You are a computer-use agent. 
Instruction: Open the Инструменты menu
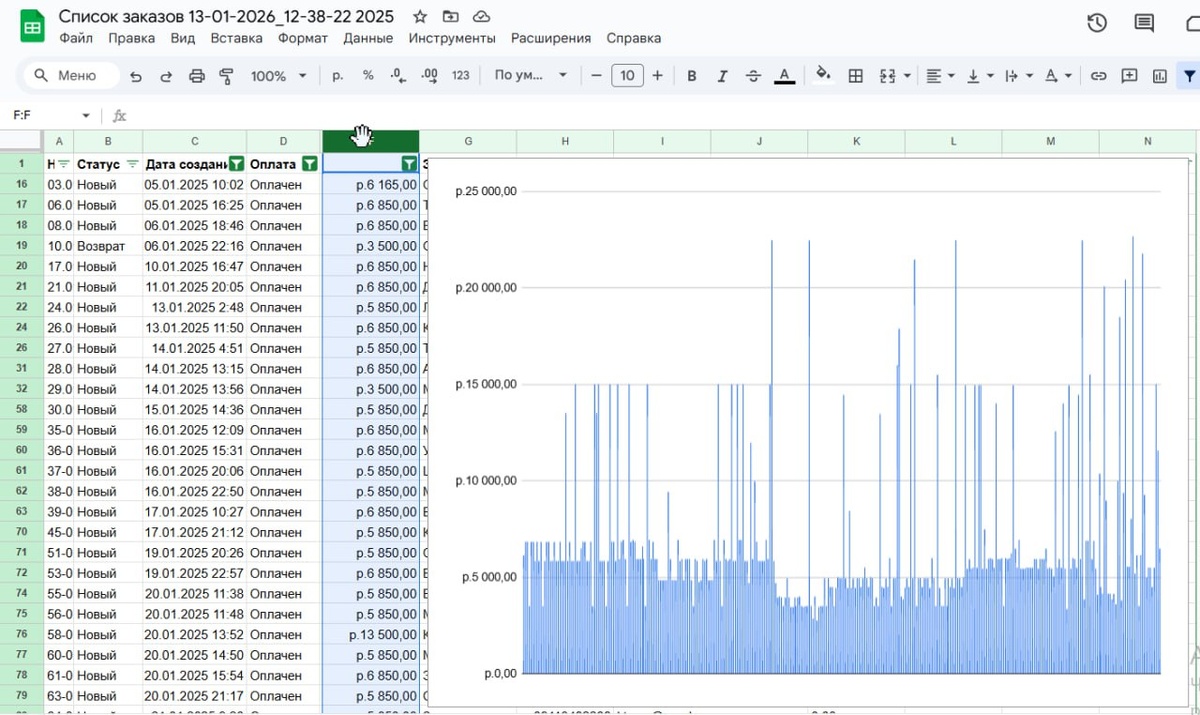[452, 38]
